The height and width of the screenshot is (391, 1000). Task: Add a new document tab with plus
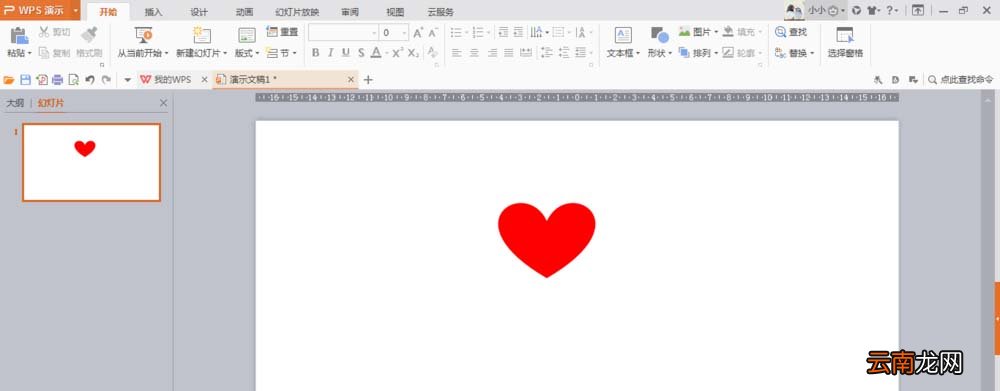tap(368, 80)
